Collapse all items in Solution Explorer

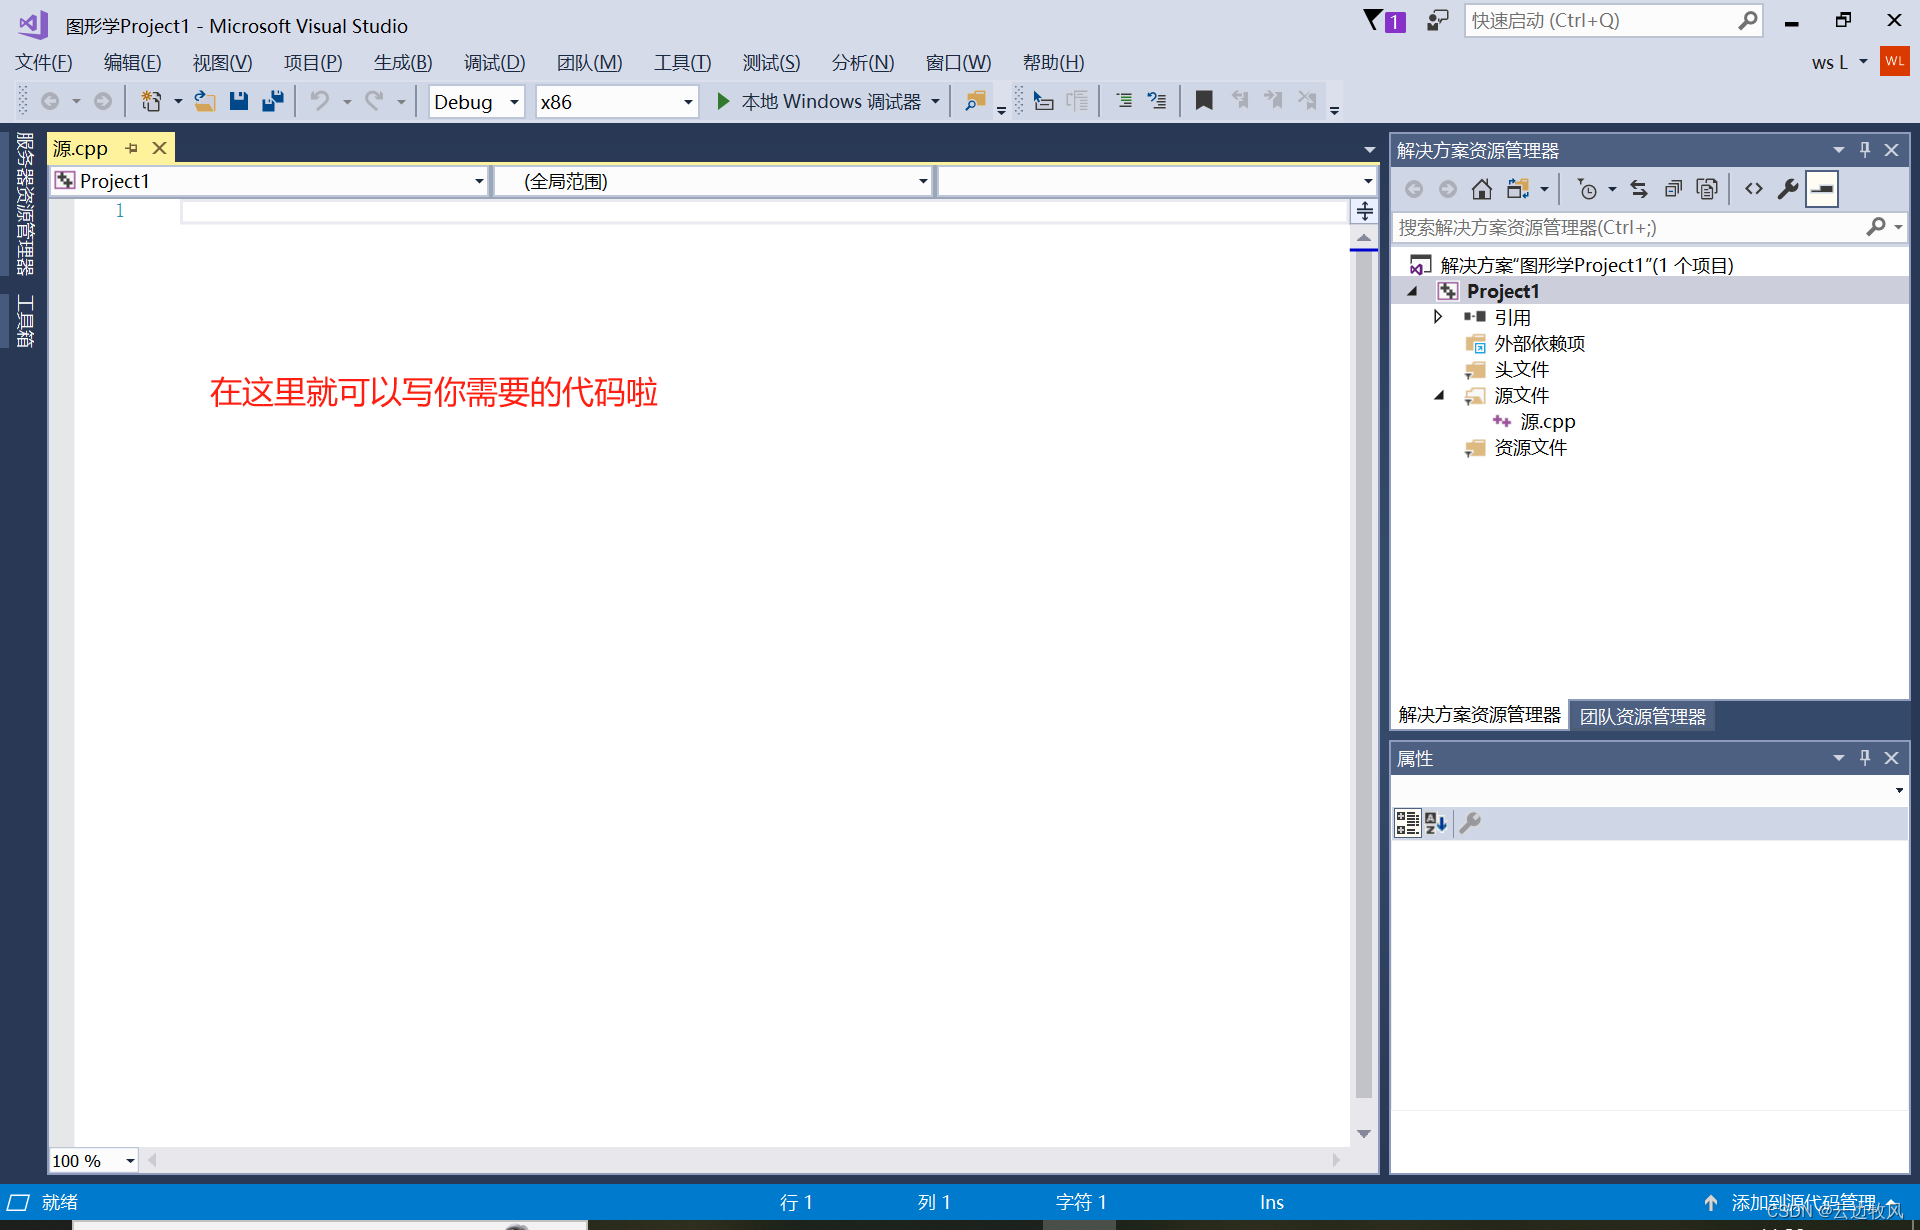tap(1673, 189)
